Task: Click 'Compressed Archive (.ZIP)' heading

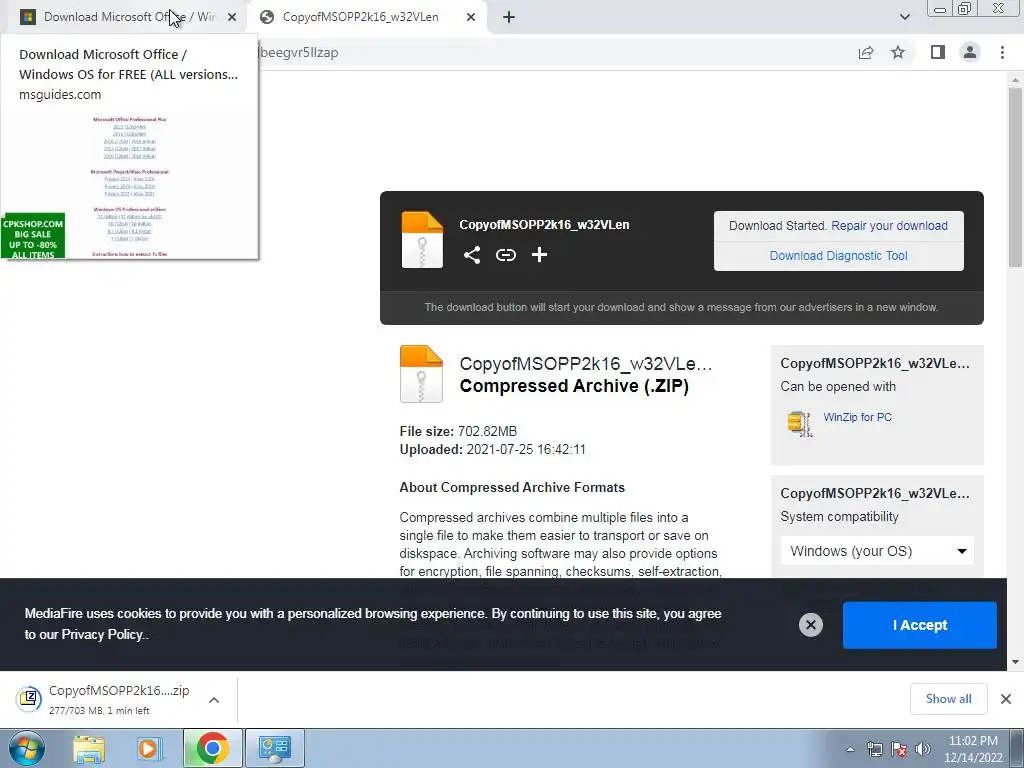Action: [x=574, y=386]
